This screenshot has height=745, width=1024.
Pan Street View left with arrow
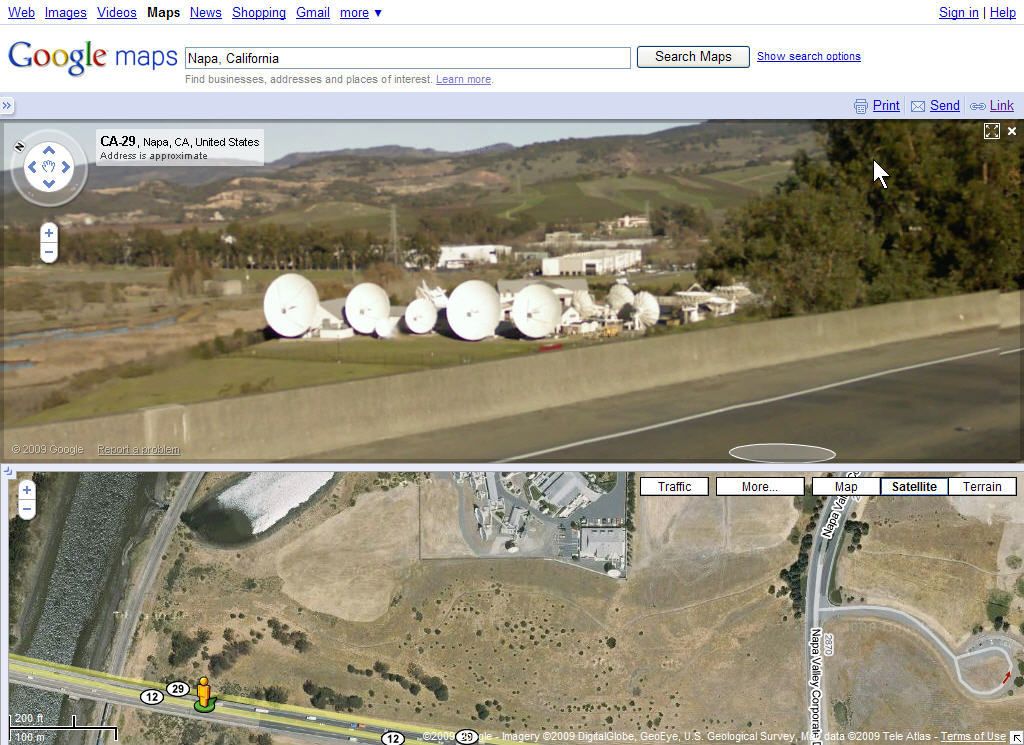point(31,167)
